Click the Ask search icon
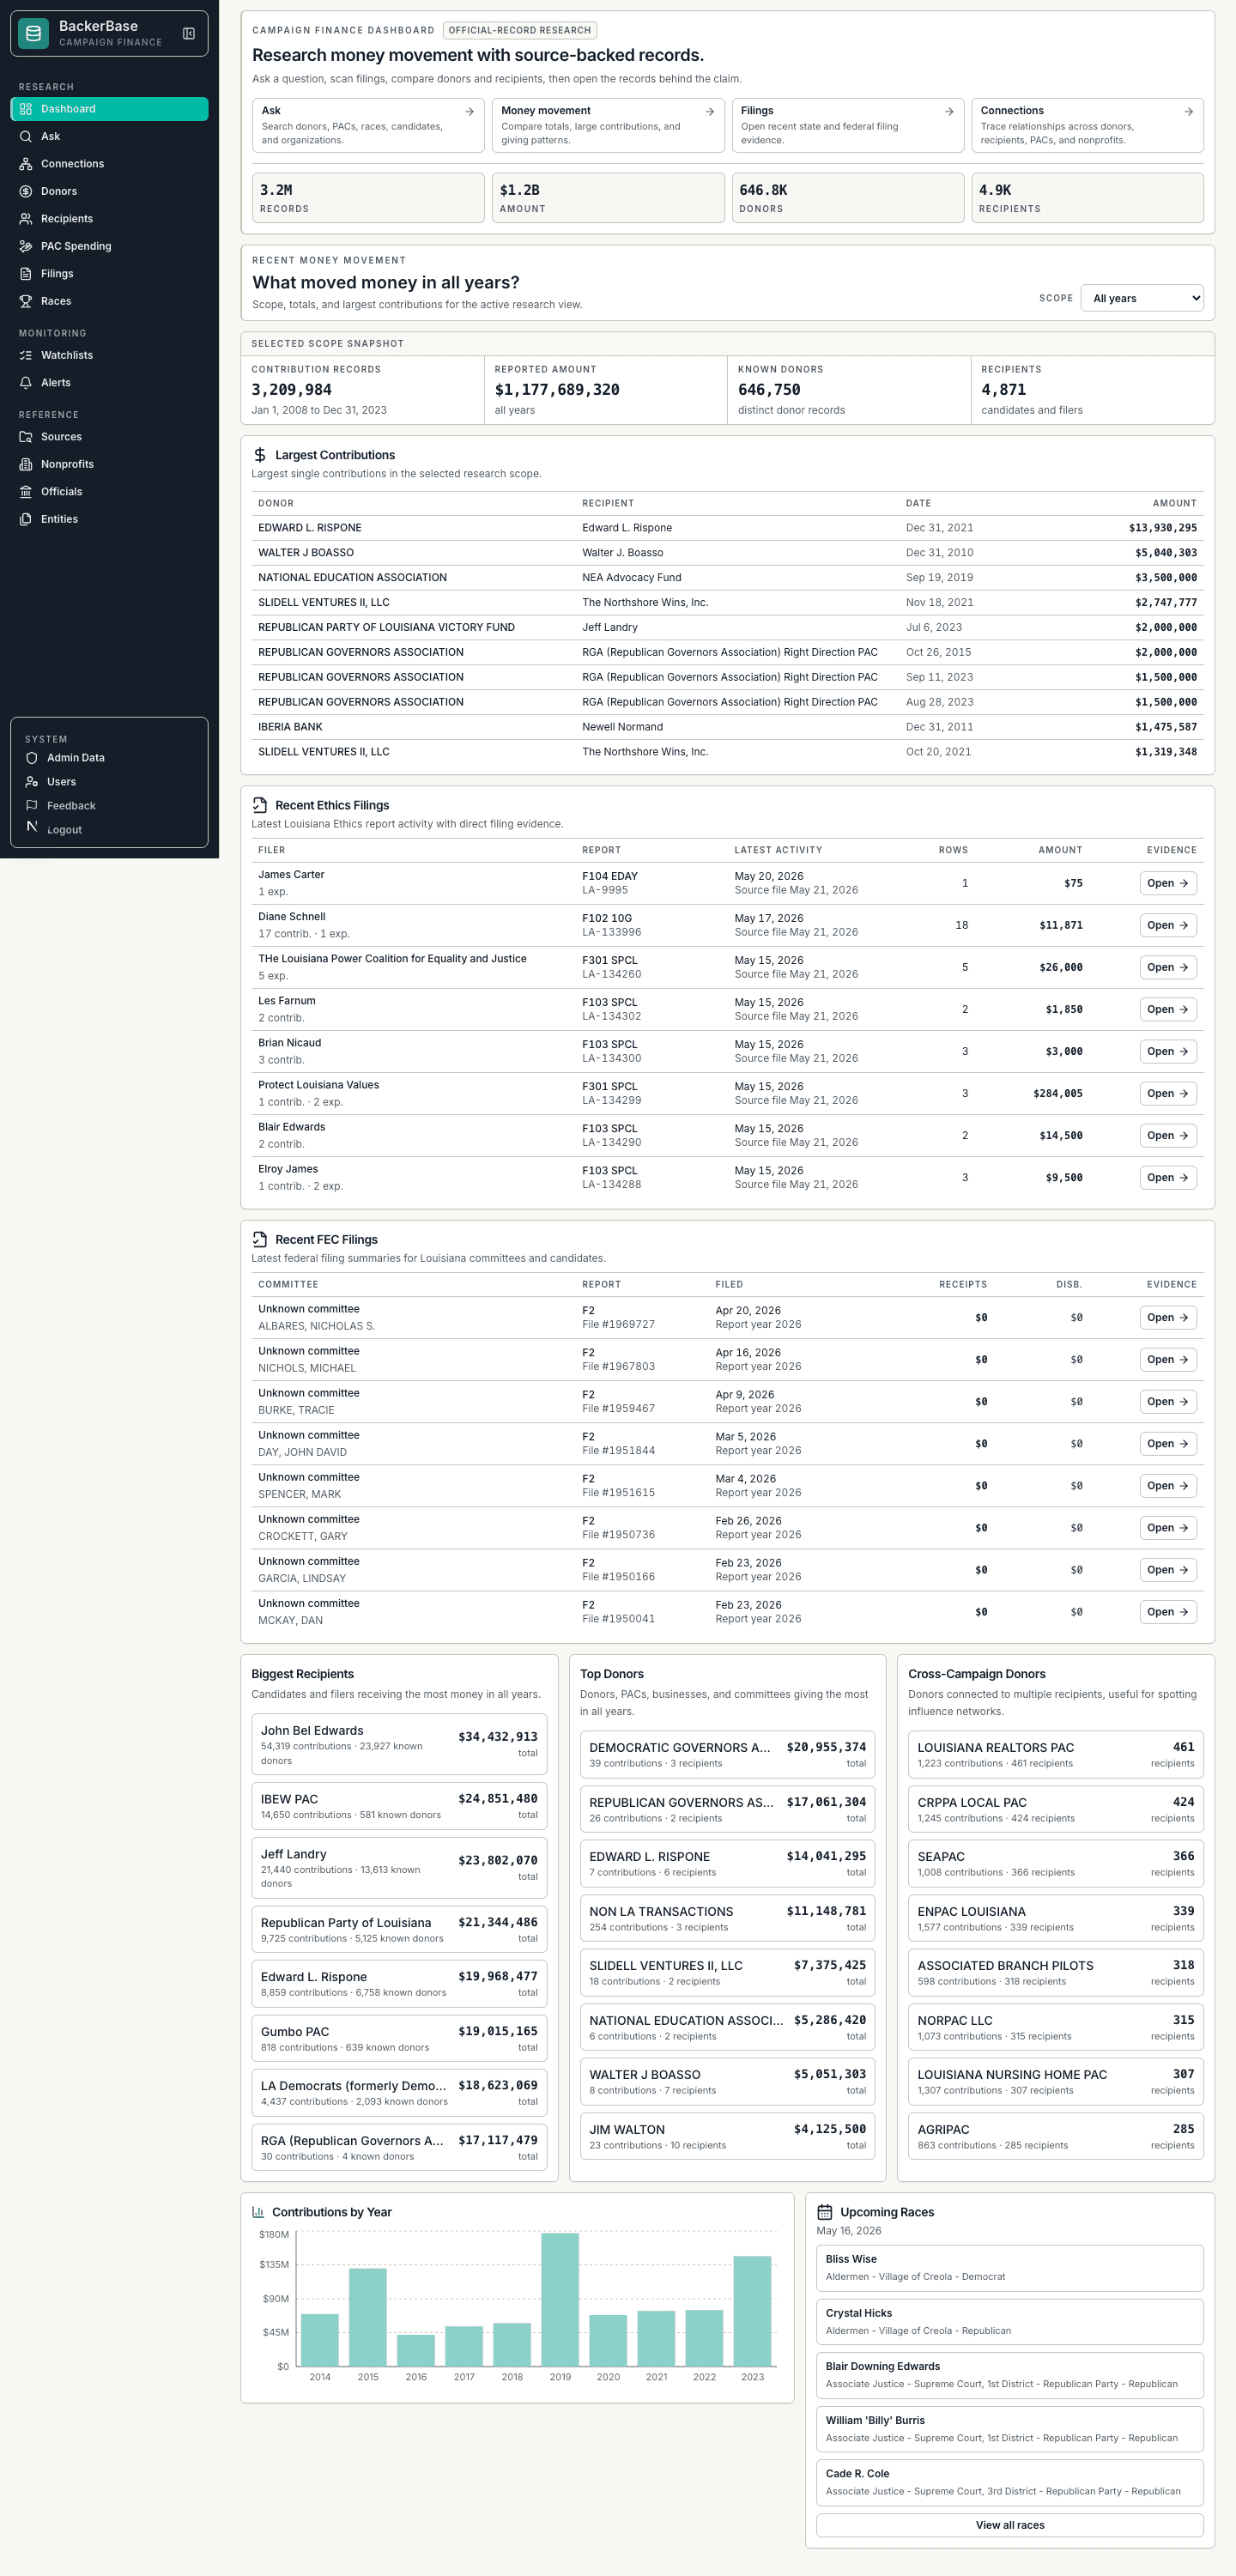This screenshot has height=2576, width=1236. tap(26, 136)
